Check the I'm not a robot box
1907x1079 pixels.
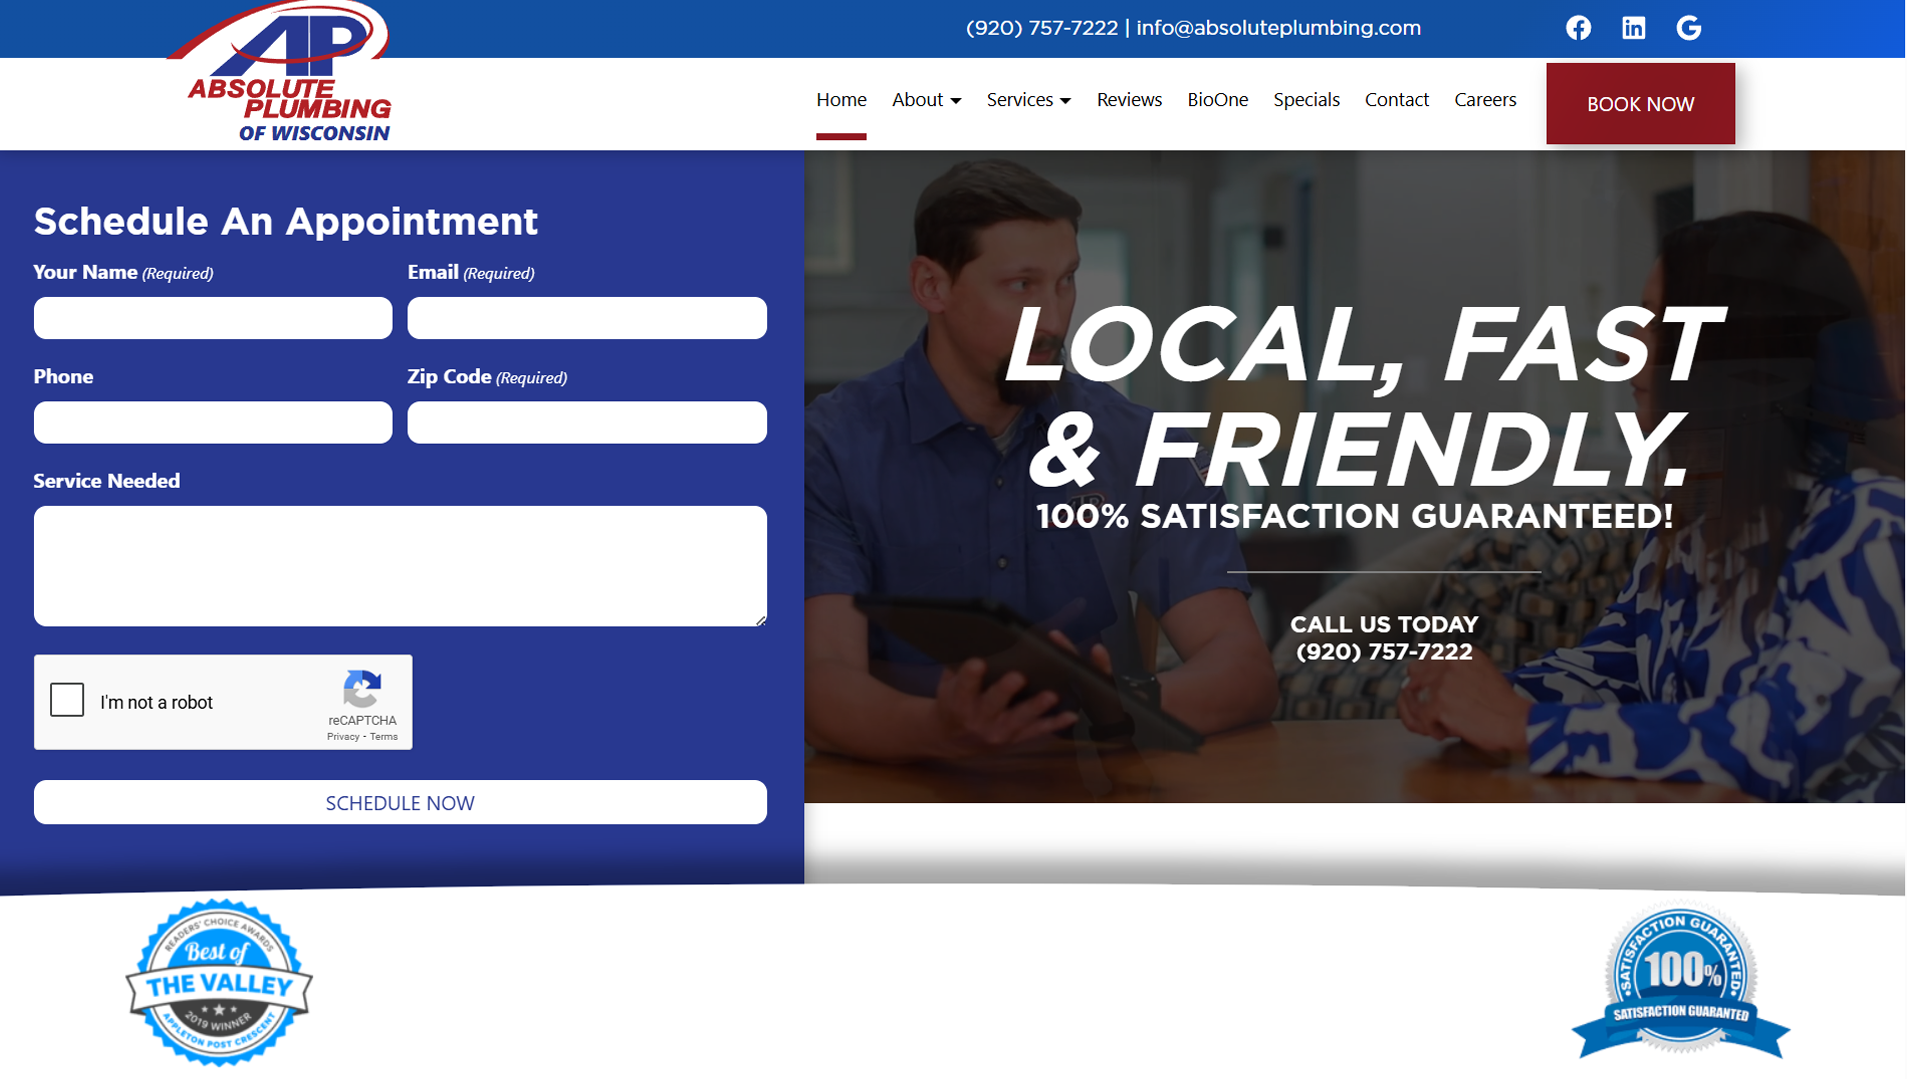tap(67, 700)
